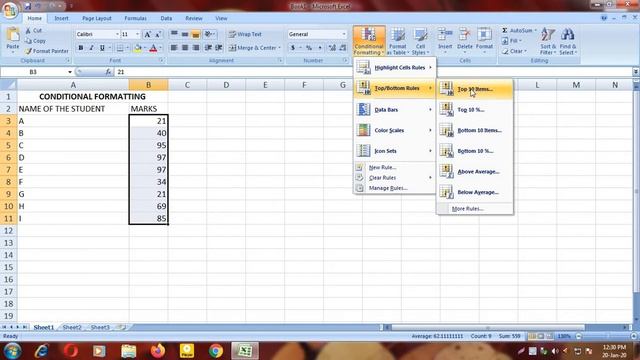The width and height of the screenshot is (640, 360).
Task: Open the Data ribbon tab
Action: point(166,18)
